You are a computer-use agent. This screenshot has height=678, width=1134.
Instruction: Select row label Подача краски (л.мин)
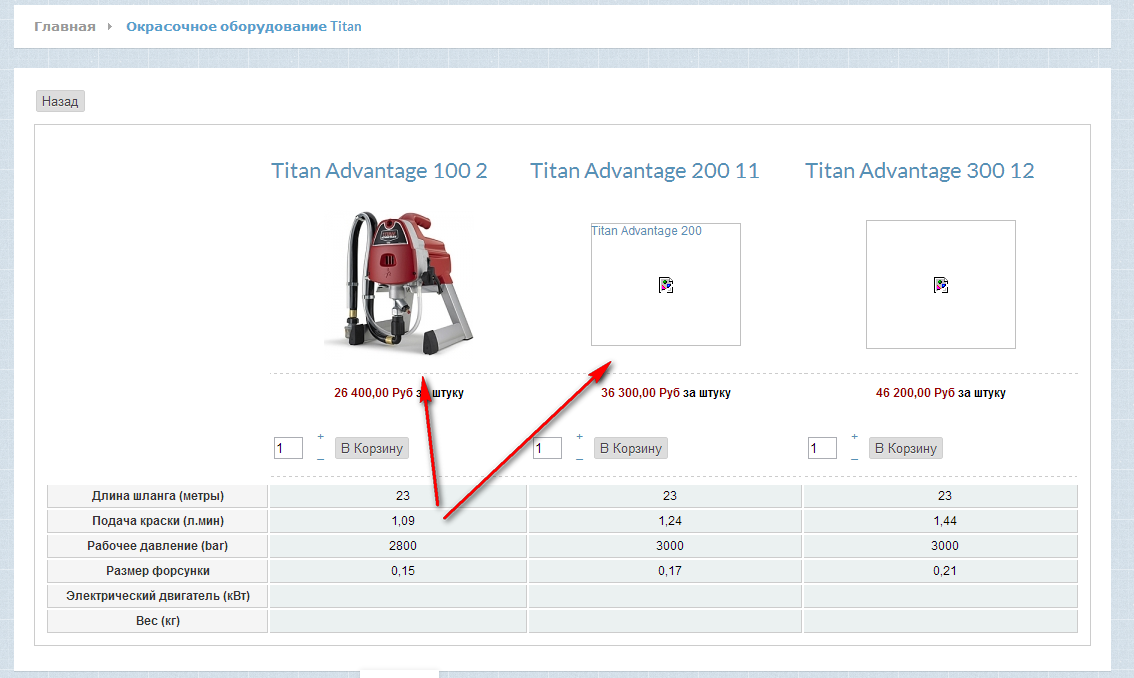(x=158, y=521)
